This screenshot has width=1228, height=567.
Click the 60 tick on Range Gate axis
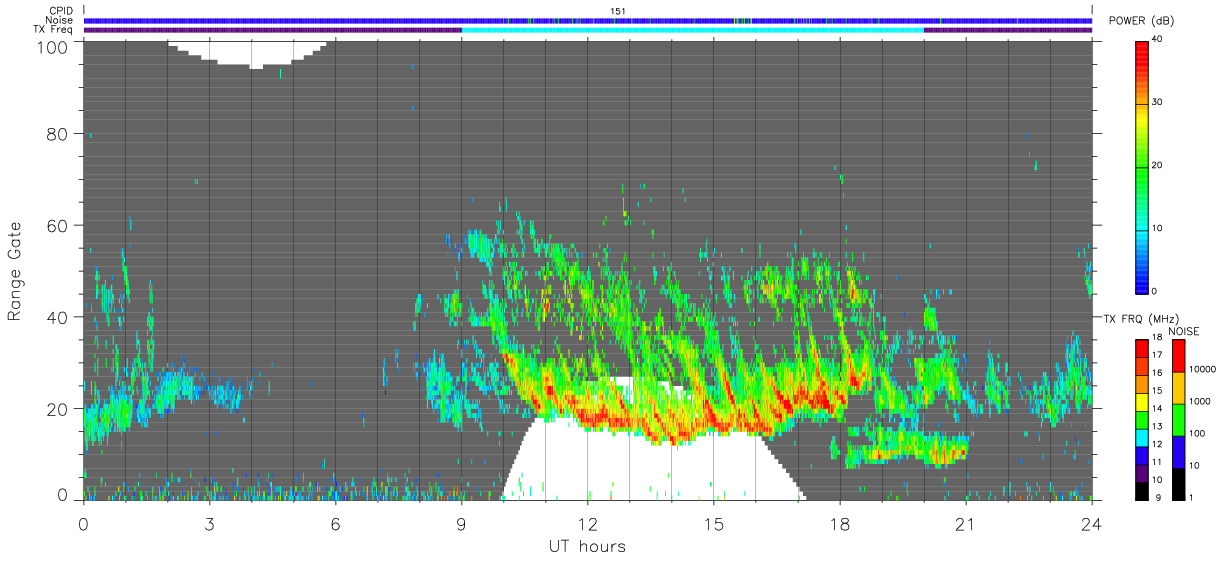pyautogui.click(x=58, y=225)
